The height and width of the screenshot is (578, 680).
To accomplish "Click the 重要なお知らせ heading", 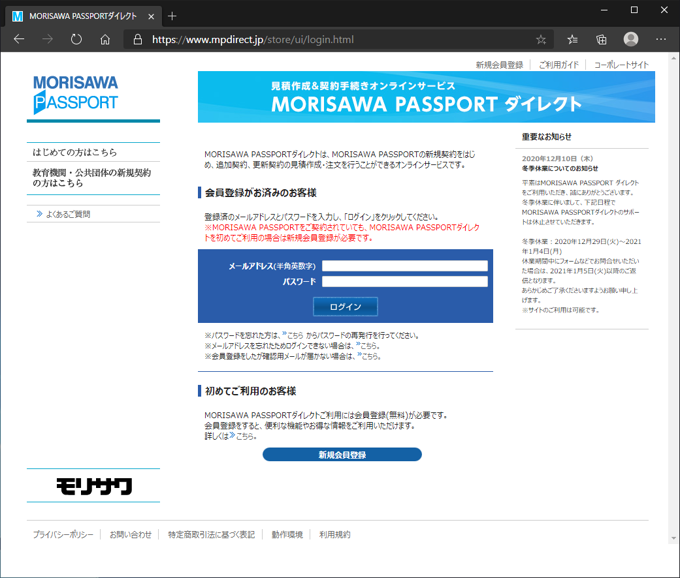I will pyautogui.click(x=546, y=137).
